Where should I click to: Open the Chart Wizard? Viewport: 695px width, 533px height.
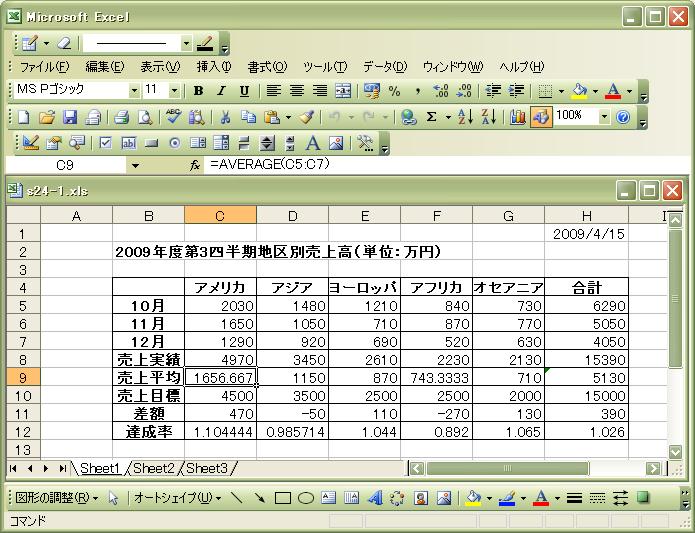[517, 117]
